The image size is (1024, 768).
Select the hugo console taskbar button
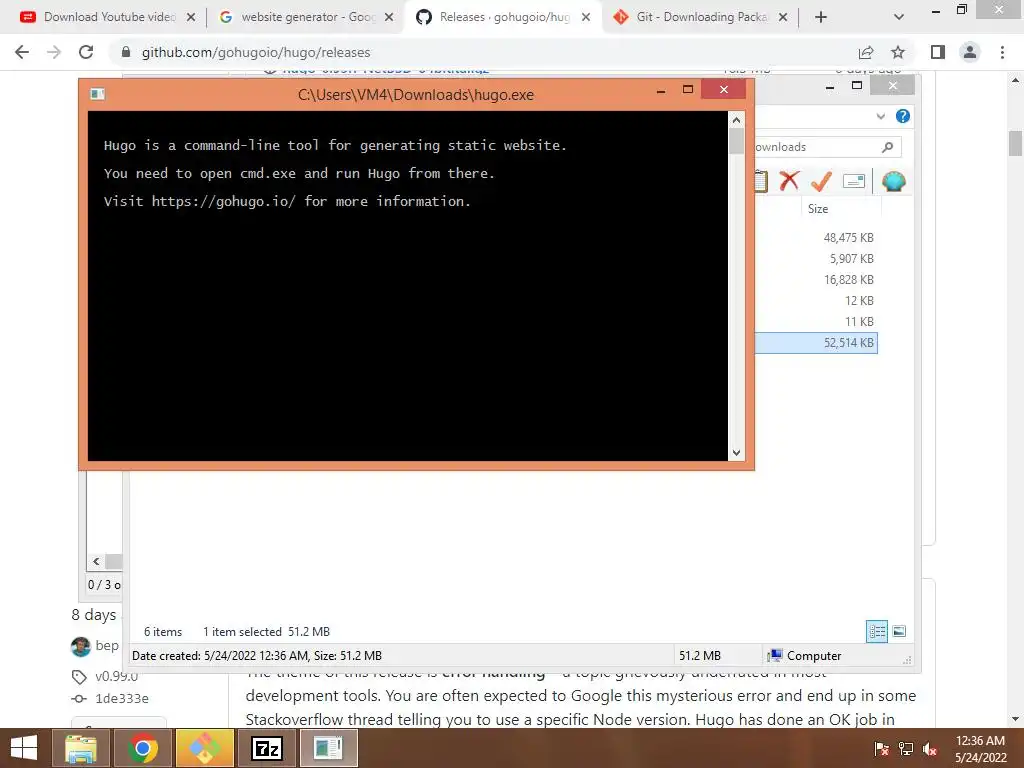328,748
